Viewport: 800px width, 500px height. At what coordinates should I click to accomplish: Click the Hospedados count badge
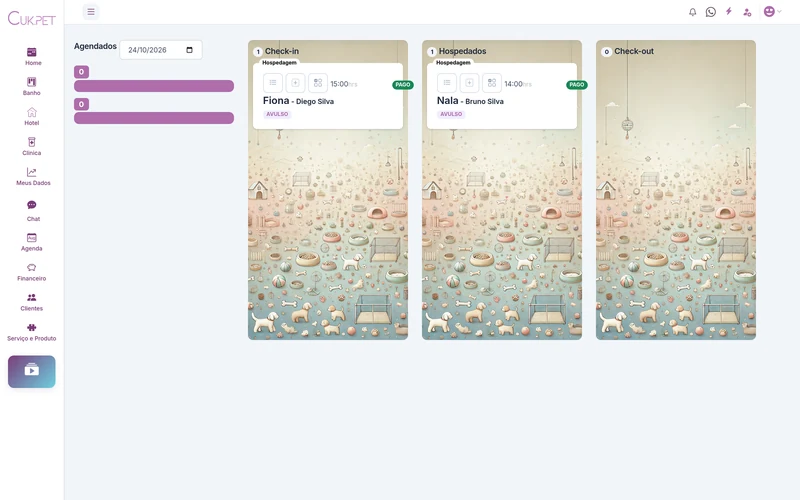point(432,52)
